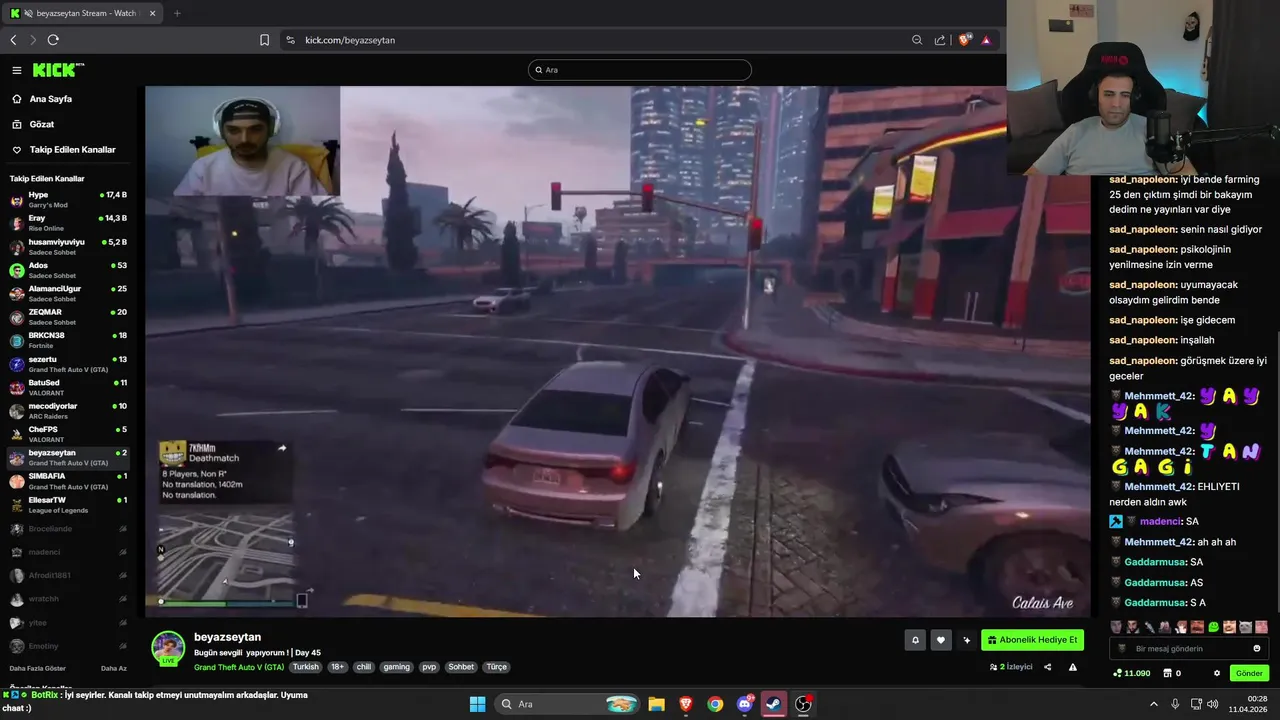Viewport: 1280px width, 720px height.
Task: Open browser zoom magnifier icon
Action: (x=917, y=40)
